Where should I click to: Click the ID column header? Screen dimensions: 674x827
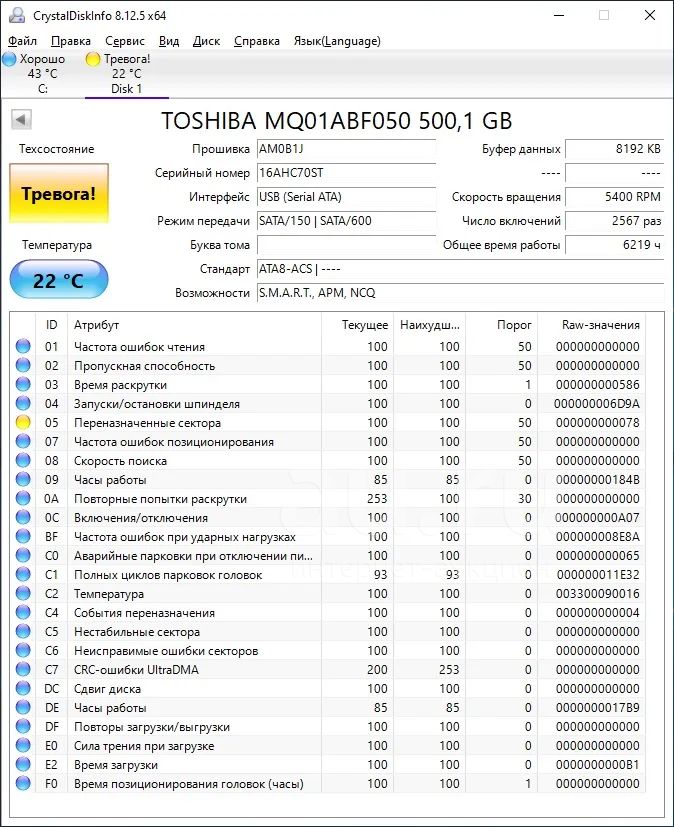click(x=51, y=325)
